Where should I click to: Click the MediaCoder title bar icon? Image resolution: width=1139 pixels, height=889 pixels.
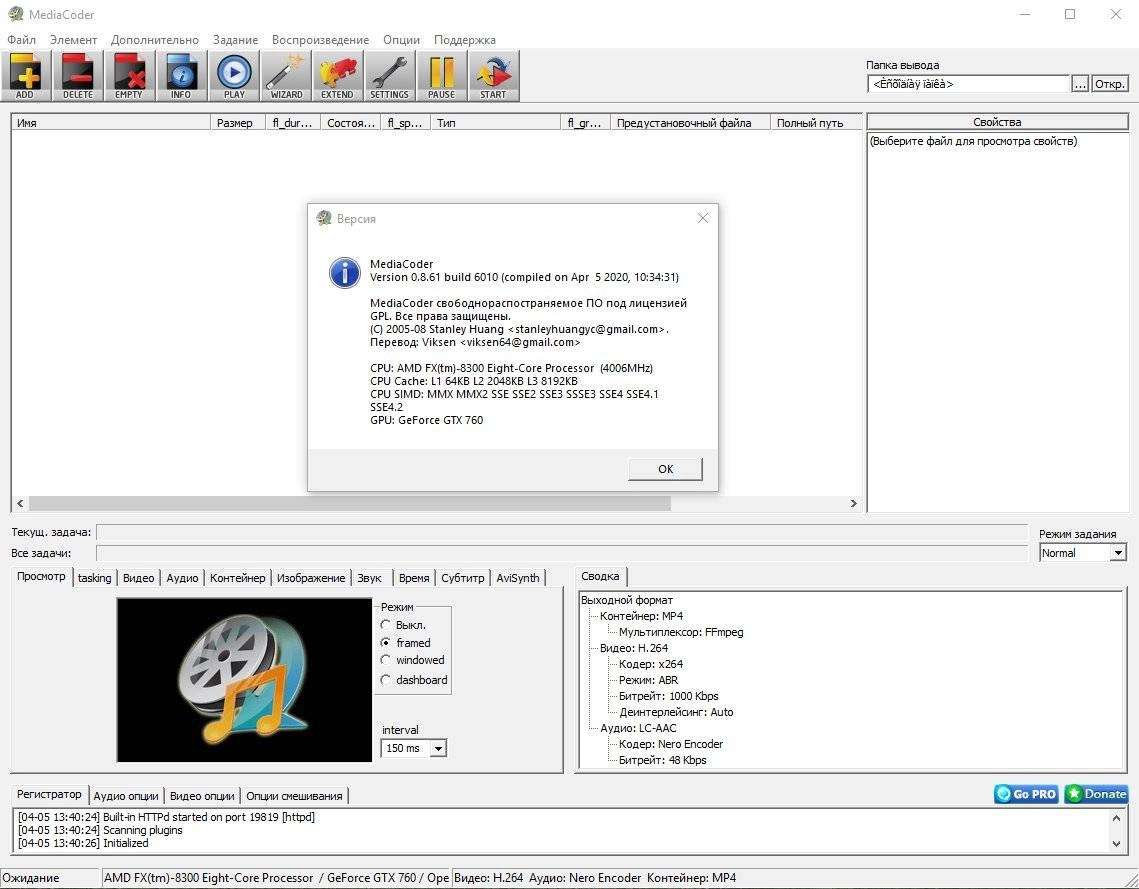[x=15, y=14]
